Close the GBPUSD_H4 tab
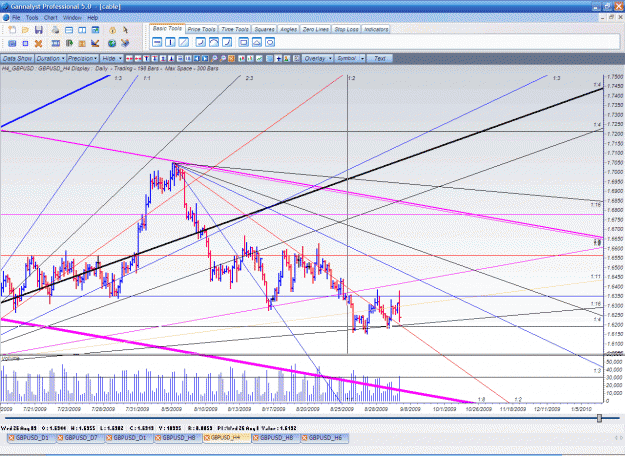The height and width of the screenshot is (456, 625). pyautogui.click(x=207, y=438)
